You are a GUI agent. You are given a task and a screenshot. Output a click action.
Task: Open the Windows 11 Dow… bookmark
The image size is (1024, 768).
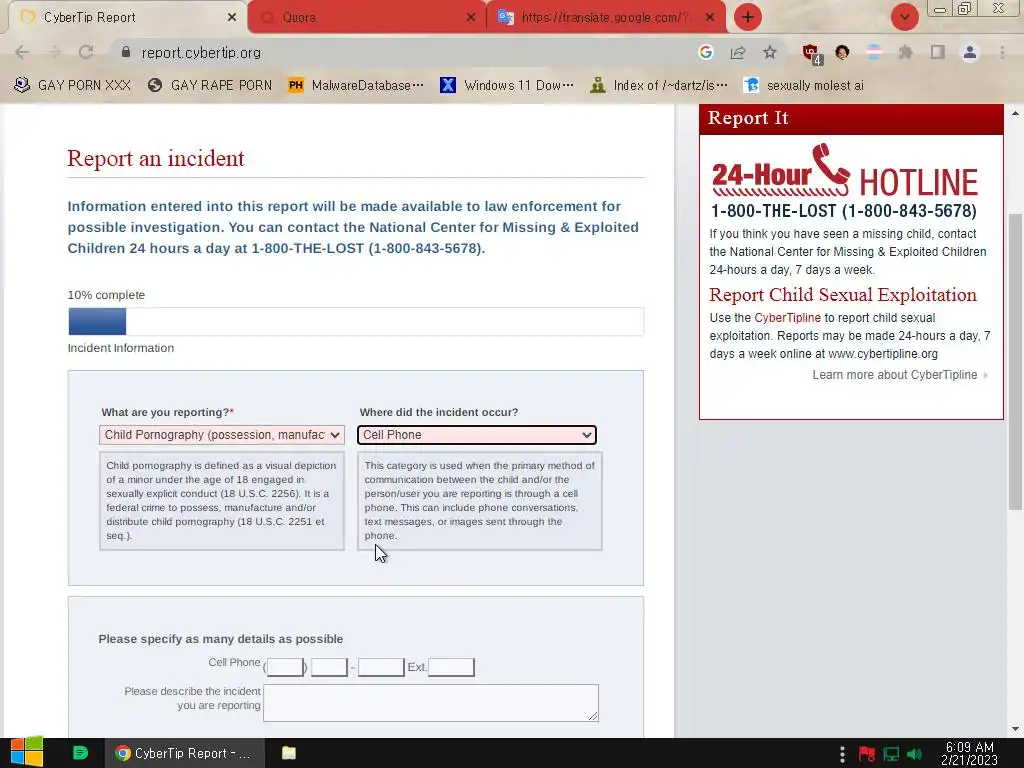[507, 85]
